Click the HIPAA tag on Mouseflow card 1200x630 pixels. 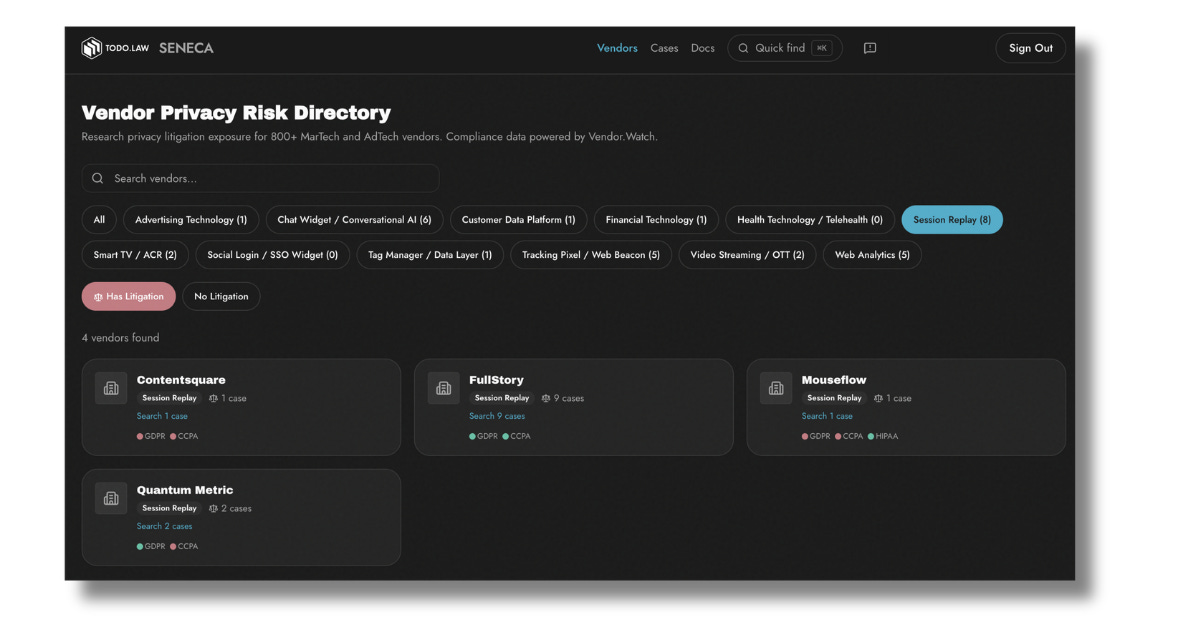883,436
